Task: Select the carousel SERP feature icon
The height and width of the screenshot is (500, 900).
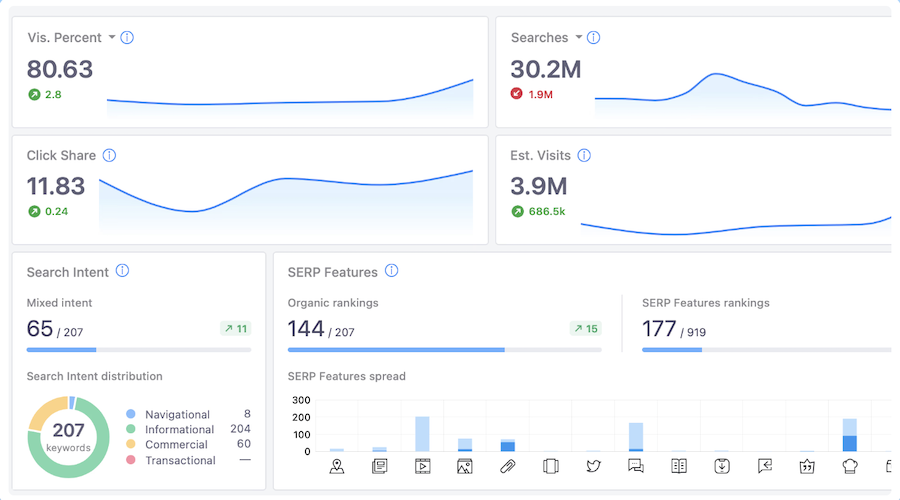Action: [x=550, y=466]
